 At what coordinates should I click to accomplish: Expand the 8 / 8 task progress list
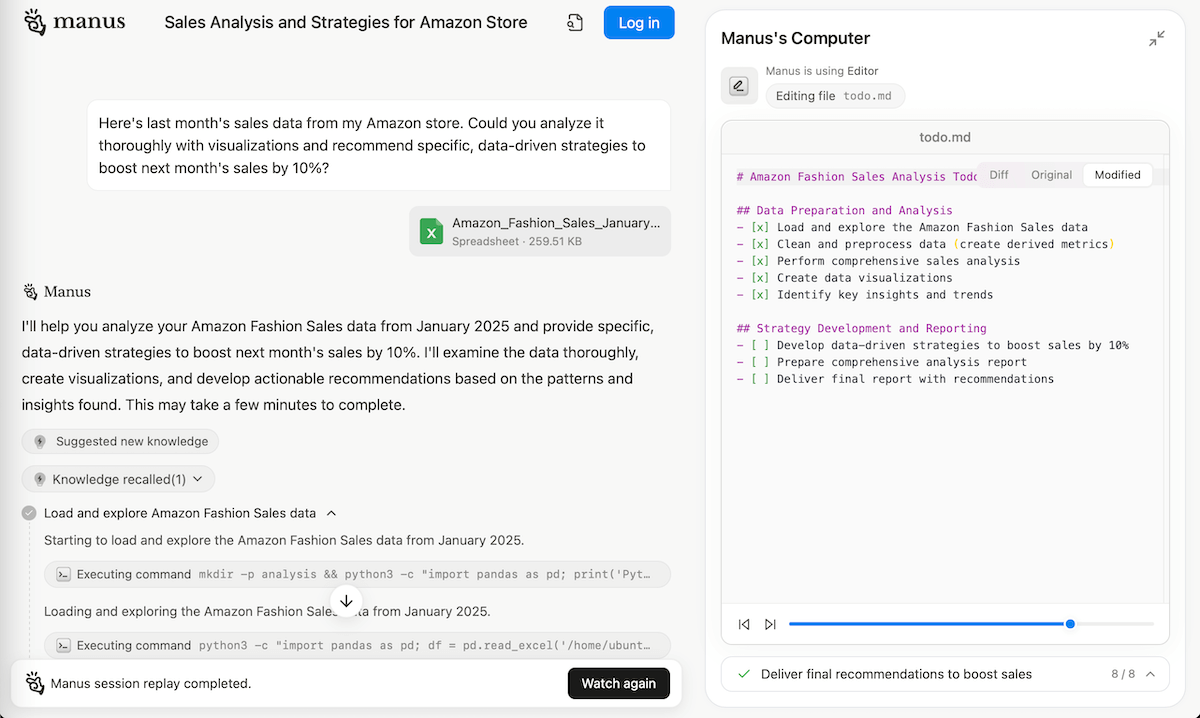click(x=1150, y=674)
